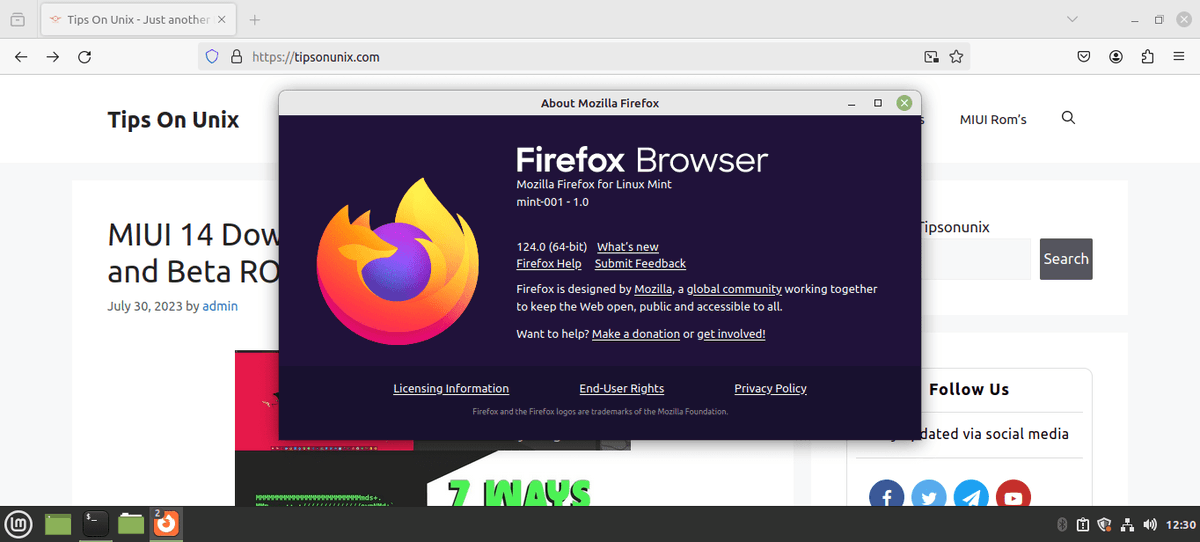
Task: Open the Mozilla link in About dialog
Action: [x=653, y=289]
